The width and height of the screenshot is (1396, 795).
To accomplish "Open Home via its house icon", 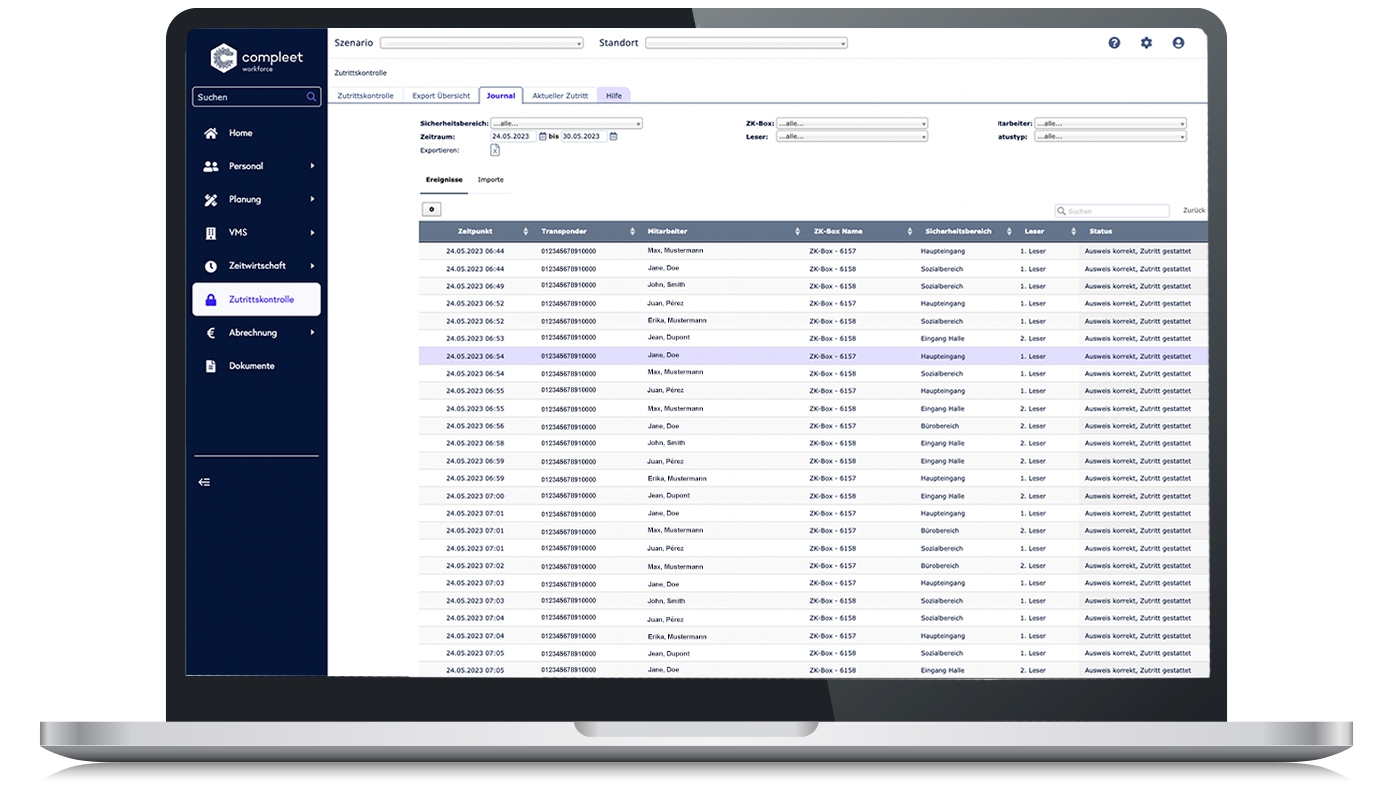I will pyautogui.click(x=210, y=133).
